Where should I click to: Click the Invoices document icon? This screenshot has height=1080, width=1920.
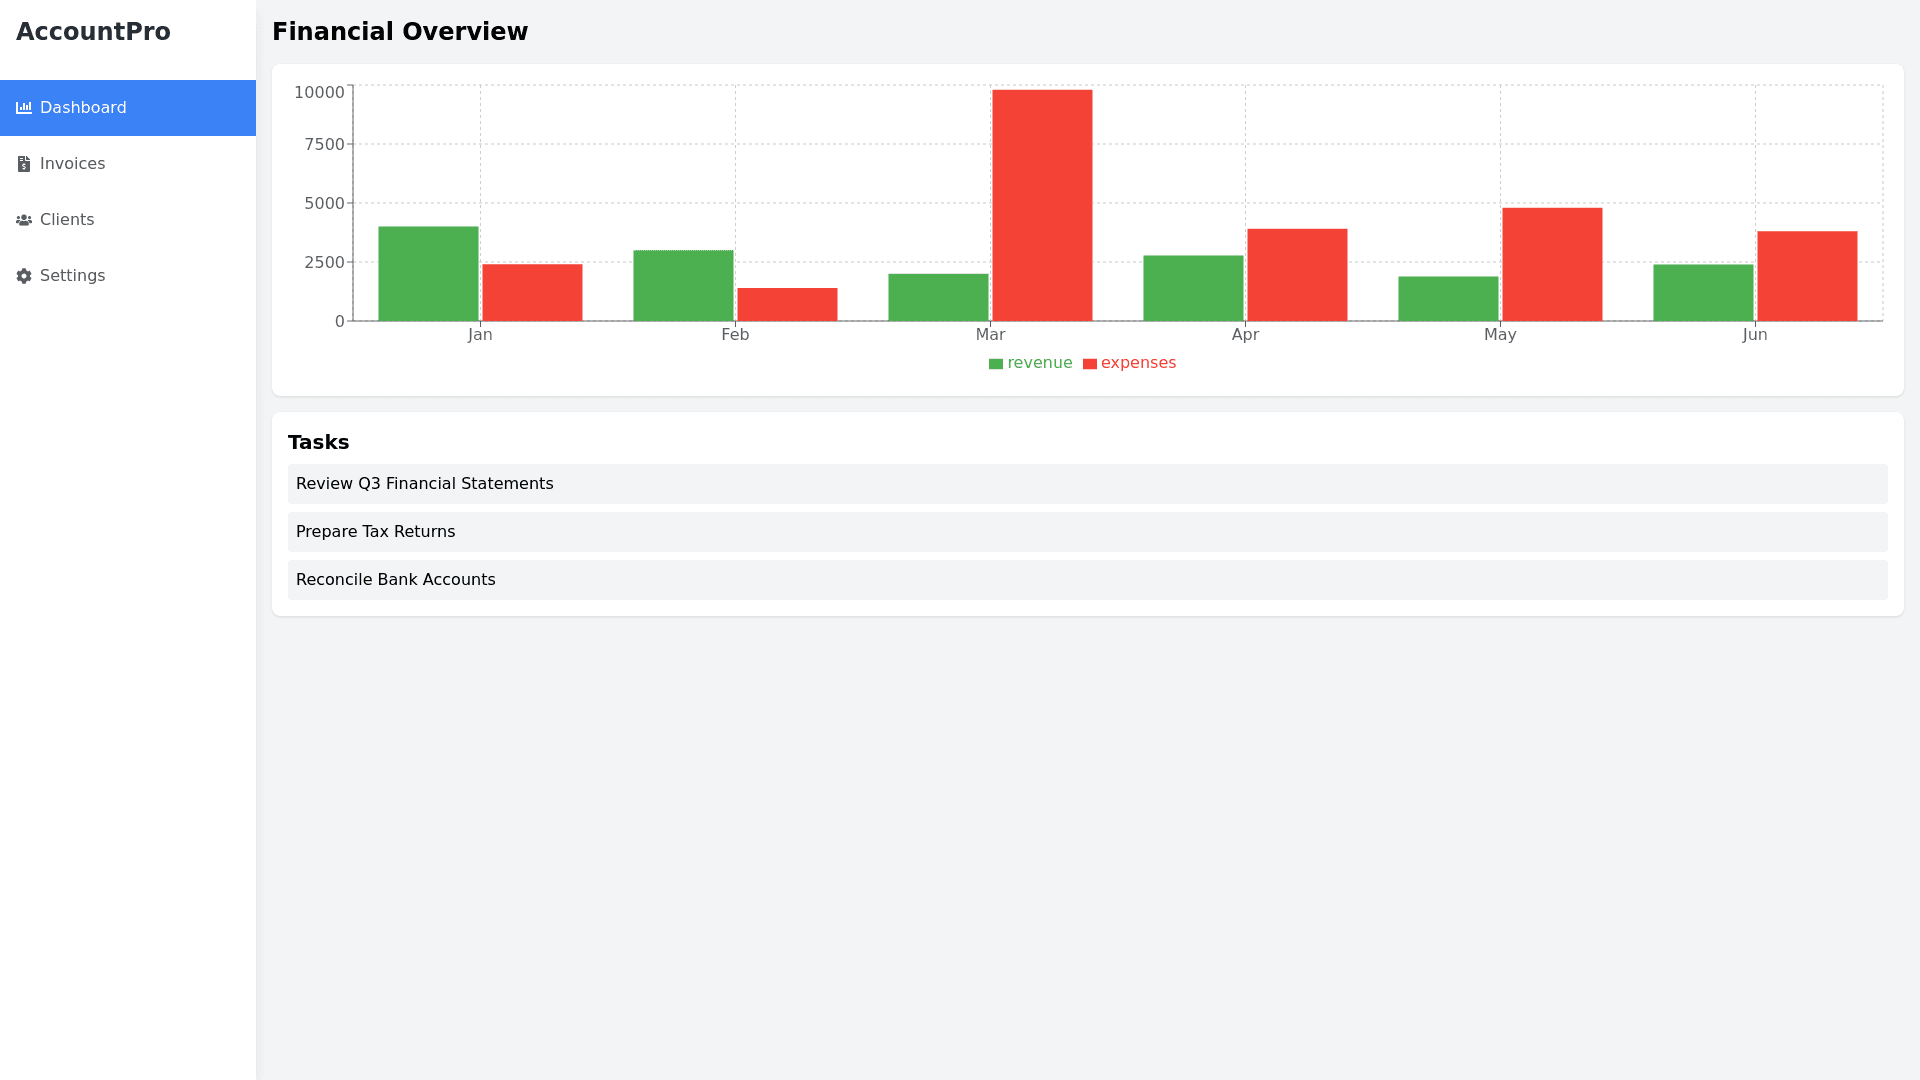click(x=24, y=164)
